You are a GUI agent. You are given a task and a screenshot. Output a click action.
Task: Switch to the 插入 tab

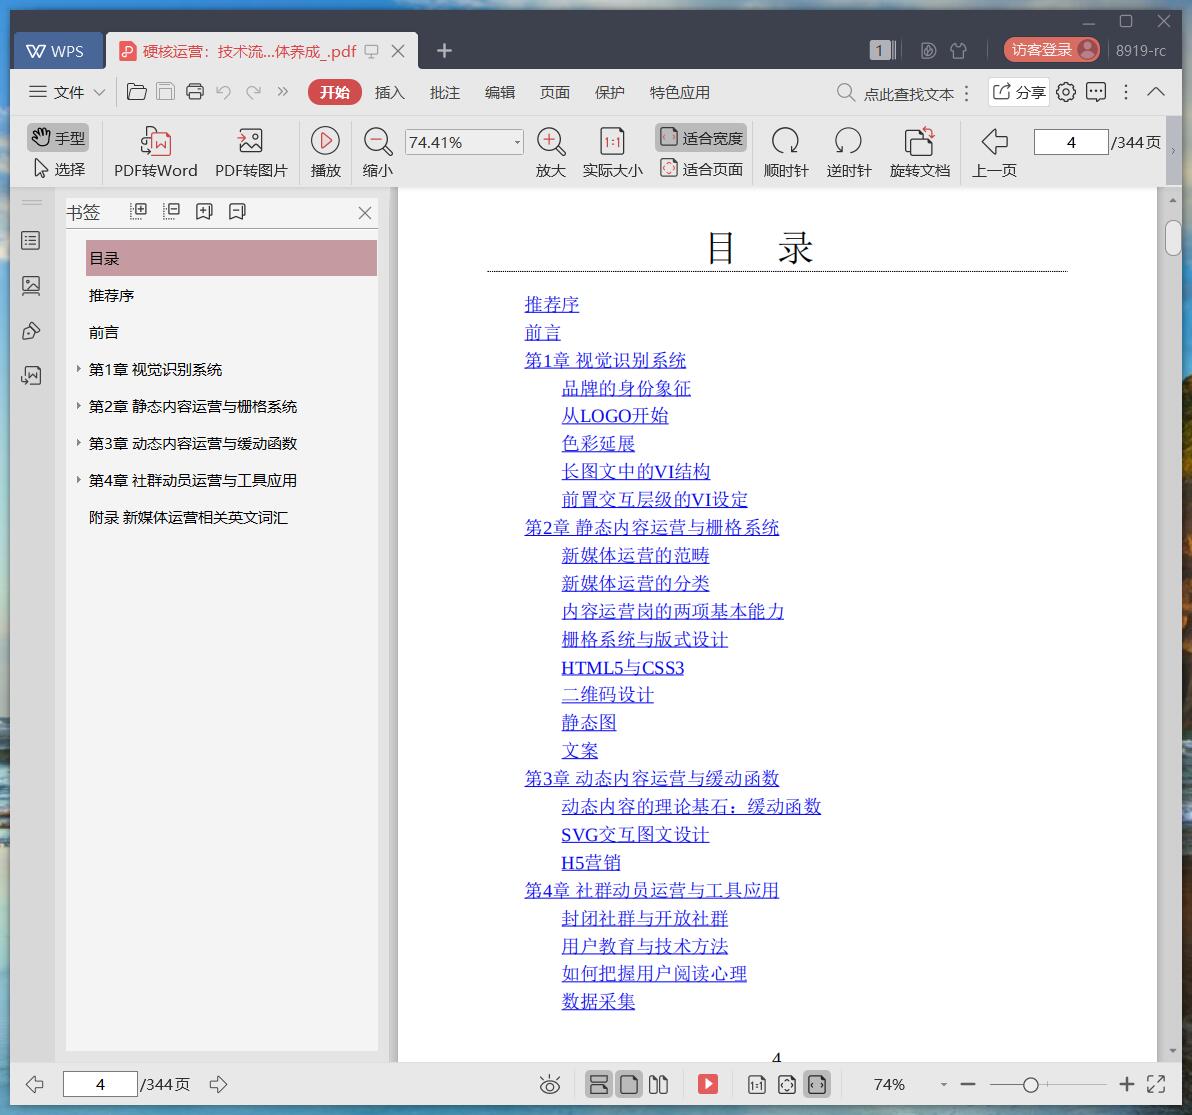(390, 92)
